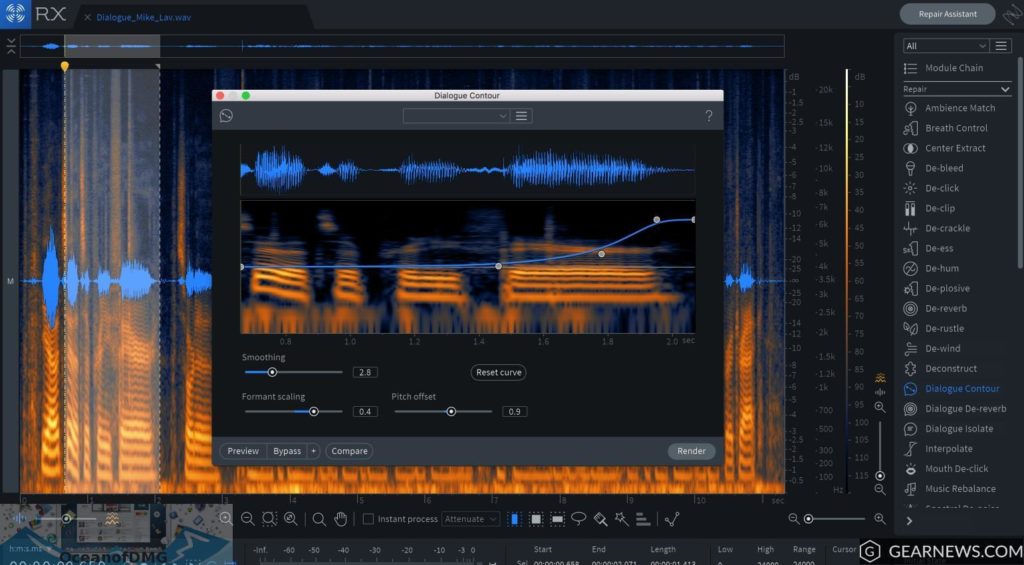Click the find similar event icon
The image size is (1024, 565).
[x=672, y=519]
